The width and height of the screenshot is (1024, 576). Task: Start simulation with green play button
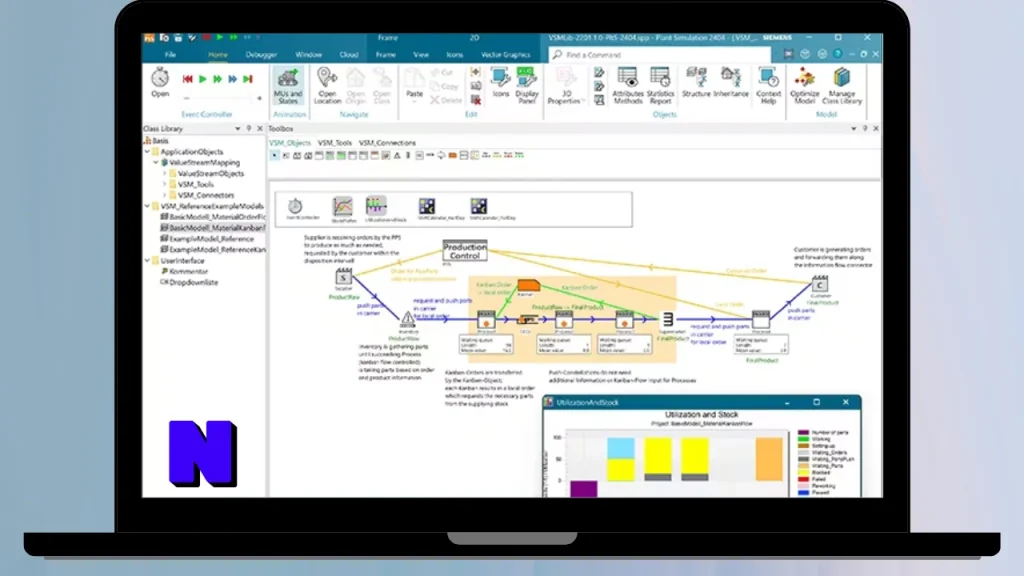click(x=202, y=79)
